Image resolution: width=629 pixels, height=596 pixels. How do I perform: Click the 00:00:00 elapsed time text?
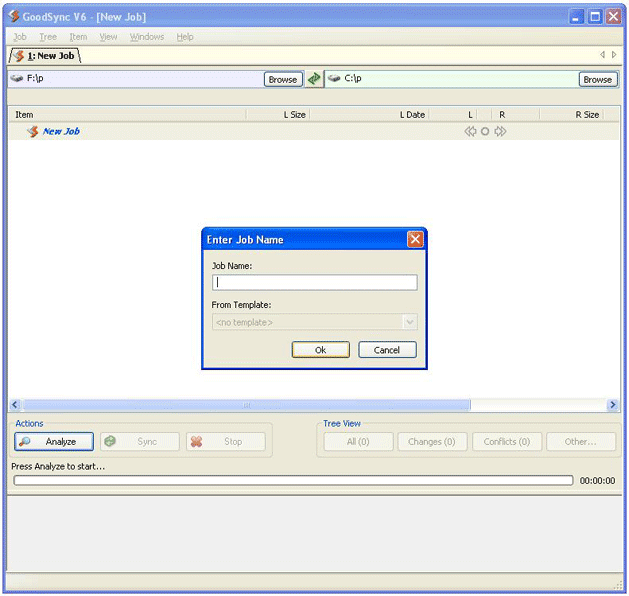(597, 480)
